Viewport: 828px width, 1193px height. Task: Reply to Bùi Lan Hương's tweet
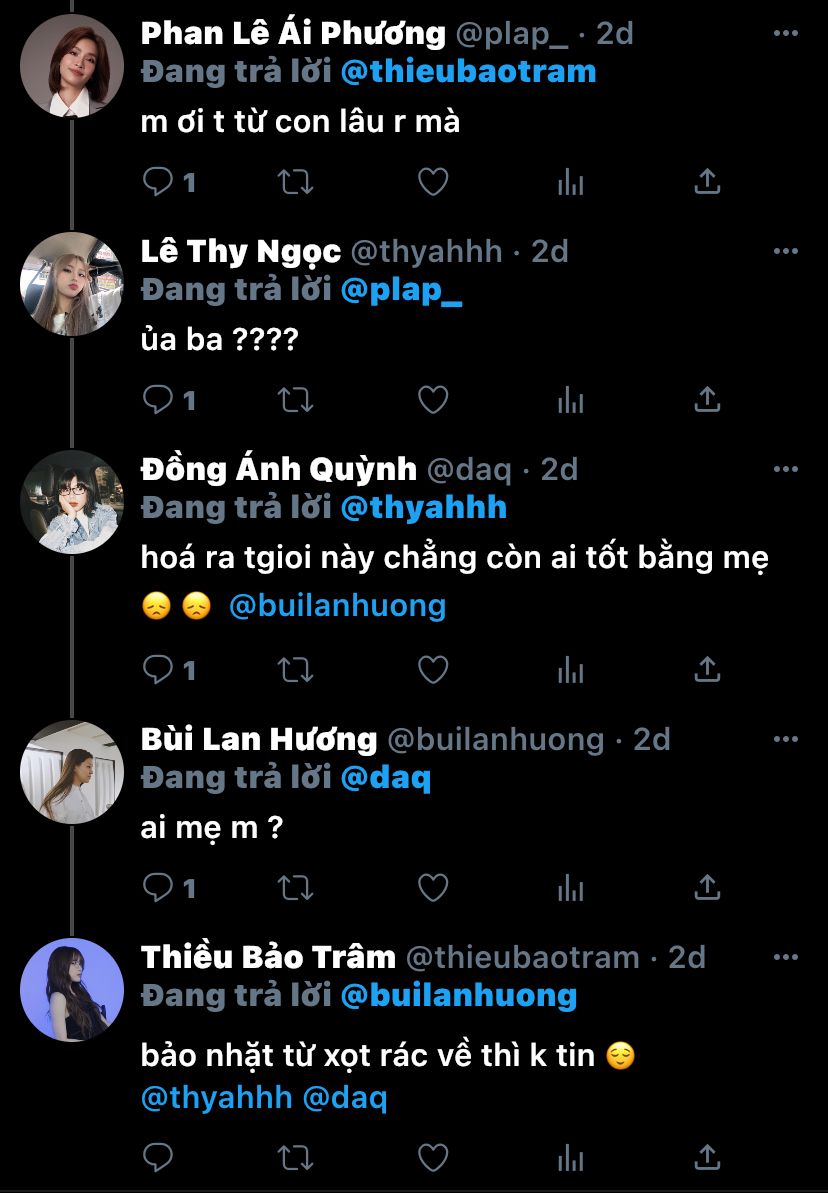click(x=159, y=887)
